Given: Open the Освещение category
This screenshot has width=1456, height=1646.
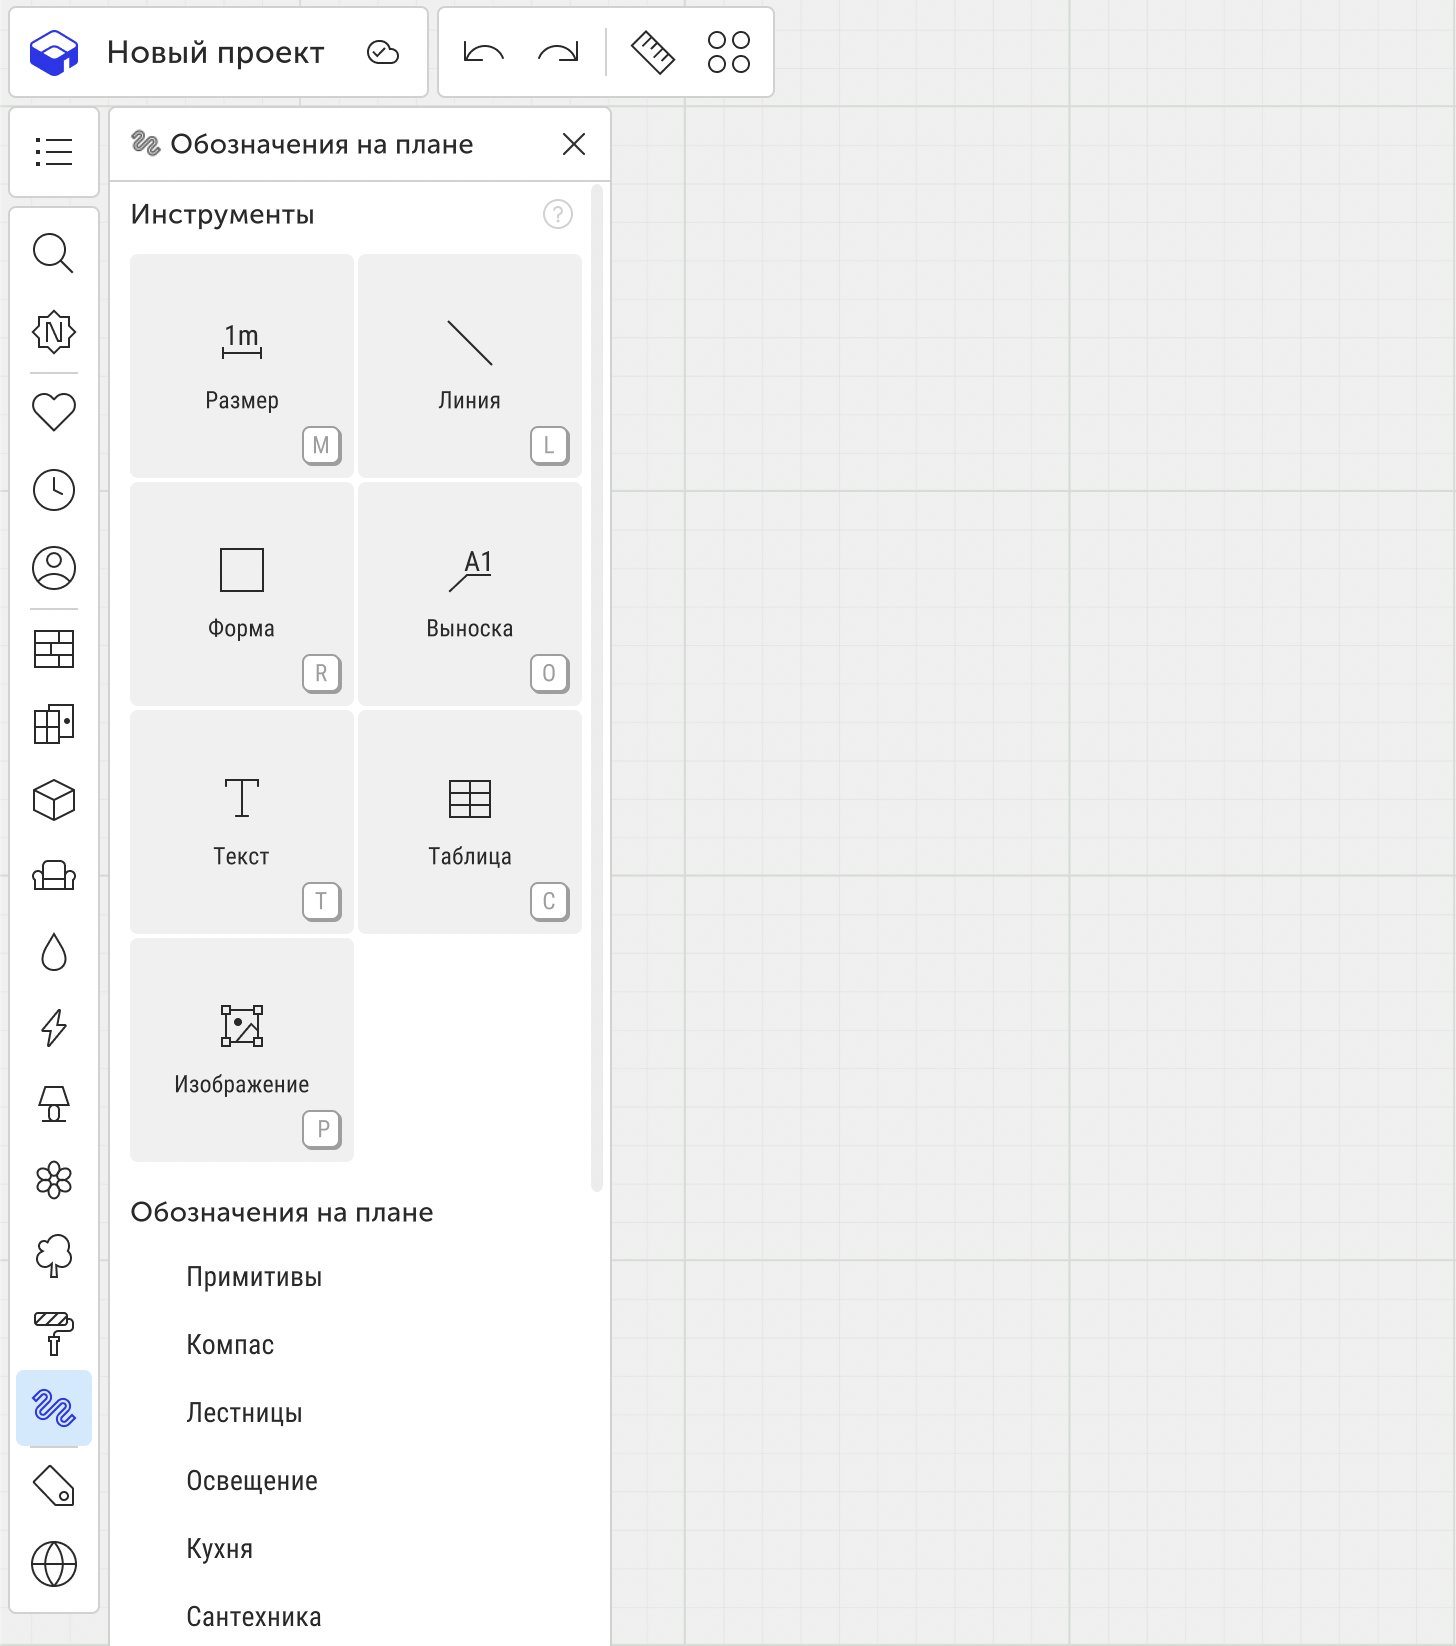Looking at the screenshot, I should 252,1481.
